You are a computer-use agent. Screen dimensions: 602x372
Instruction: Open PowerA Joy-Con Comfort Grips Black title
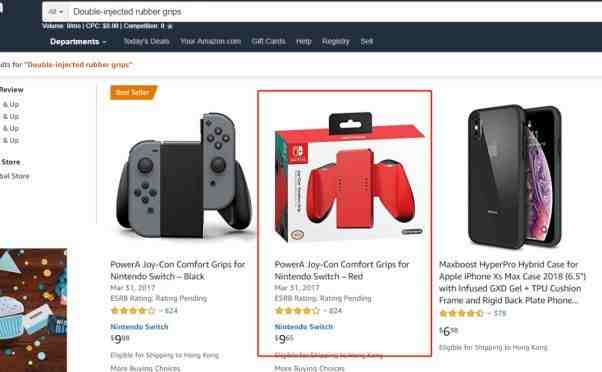click(x=177, y=270)
